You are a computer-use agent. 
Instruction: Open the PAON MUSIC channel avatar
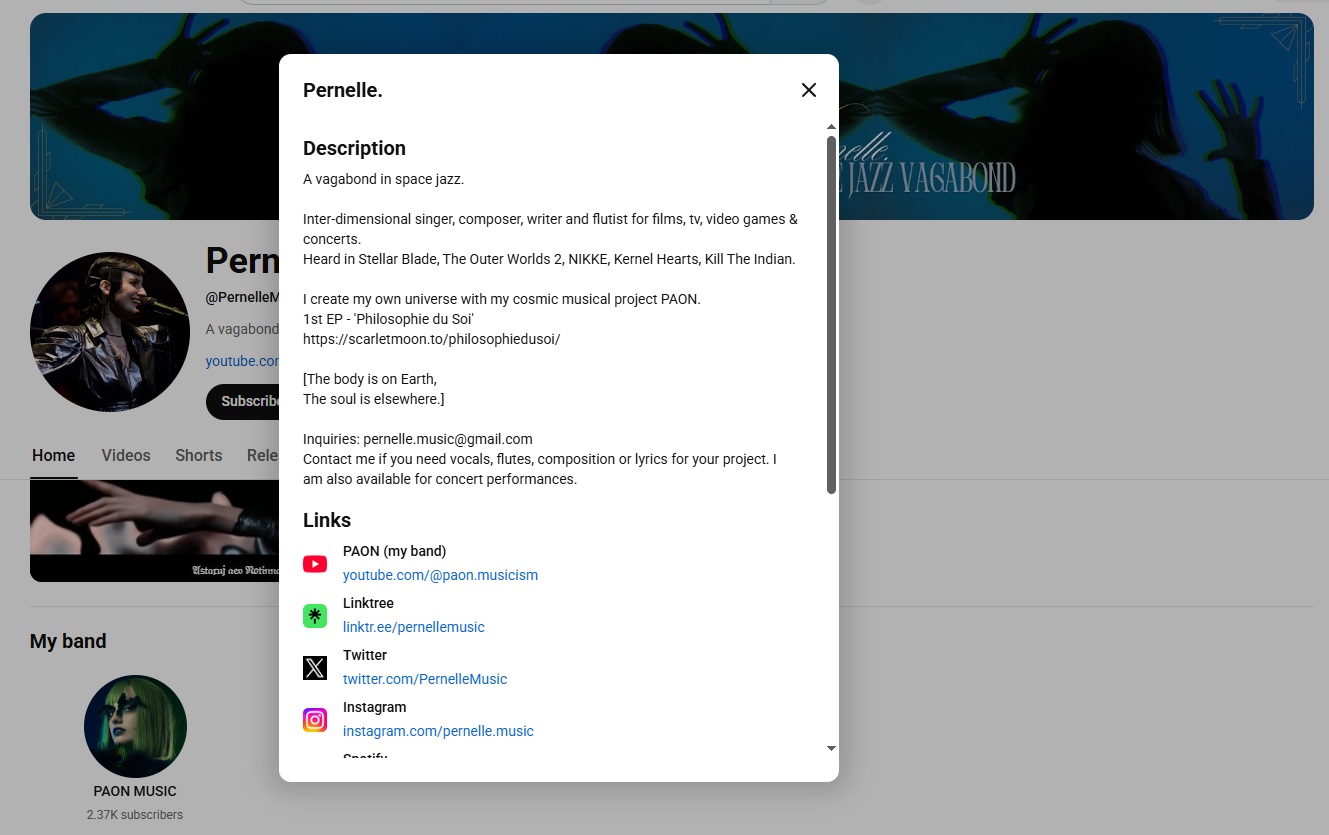135,726
